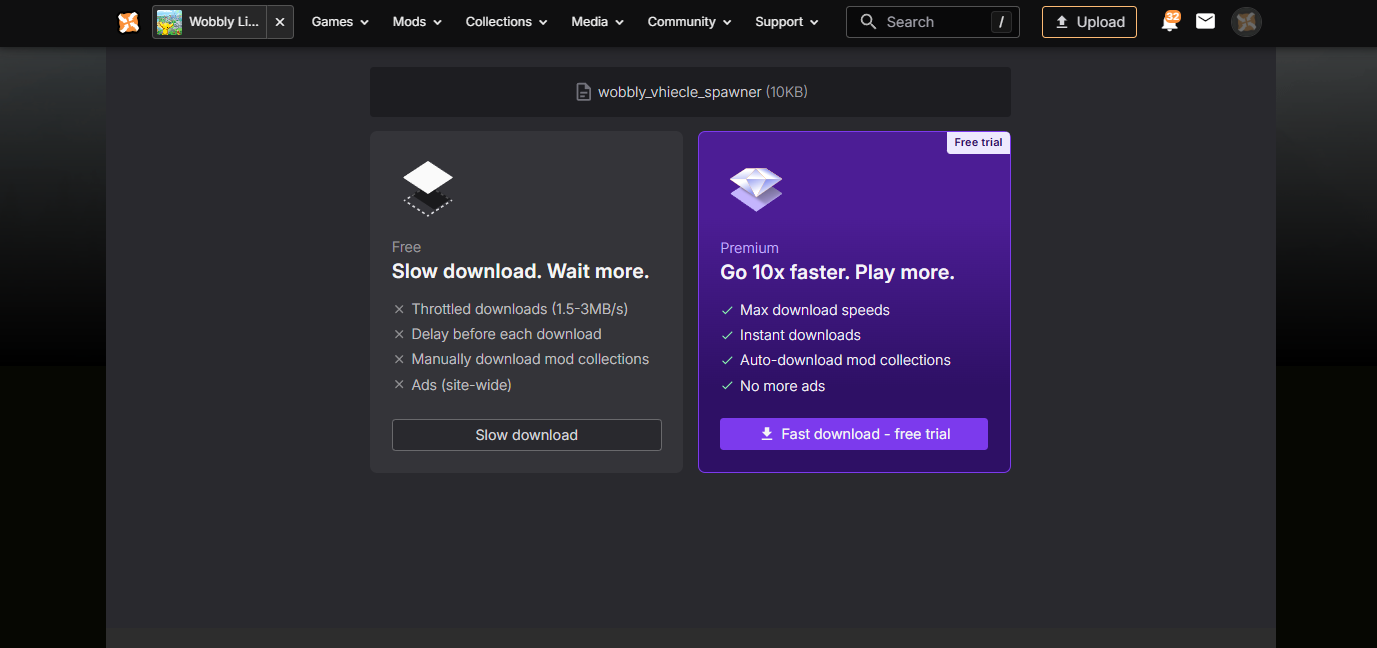Click 'Manually download mod collections' text
Viewport: 1377px width, 648px height.
click(x=530, y=359)
